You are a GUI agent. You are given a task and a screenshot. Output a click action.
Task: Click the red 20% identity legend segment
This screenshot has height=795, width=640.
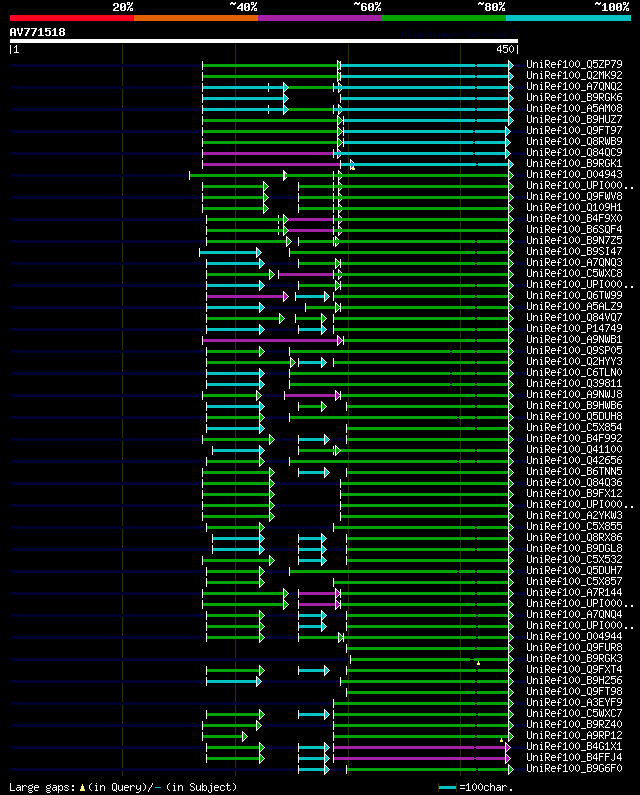[72, 18]
